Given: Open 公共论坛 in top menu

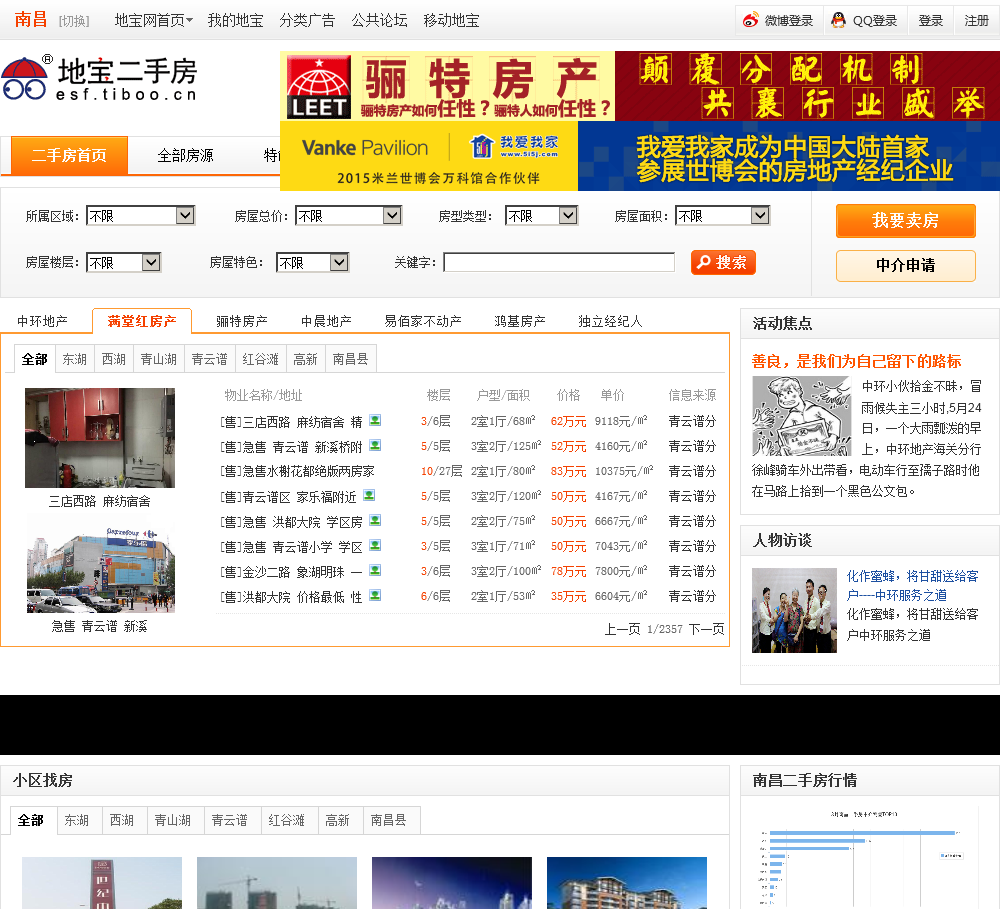Looking at the screenshot, I should (379, 20).
